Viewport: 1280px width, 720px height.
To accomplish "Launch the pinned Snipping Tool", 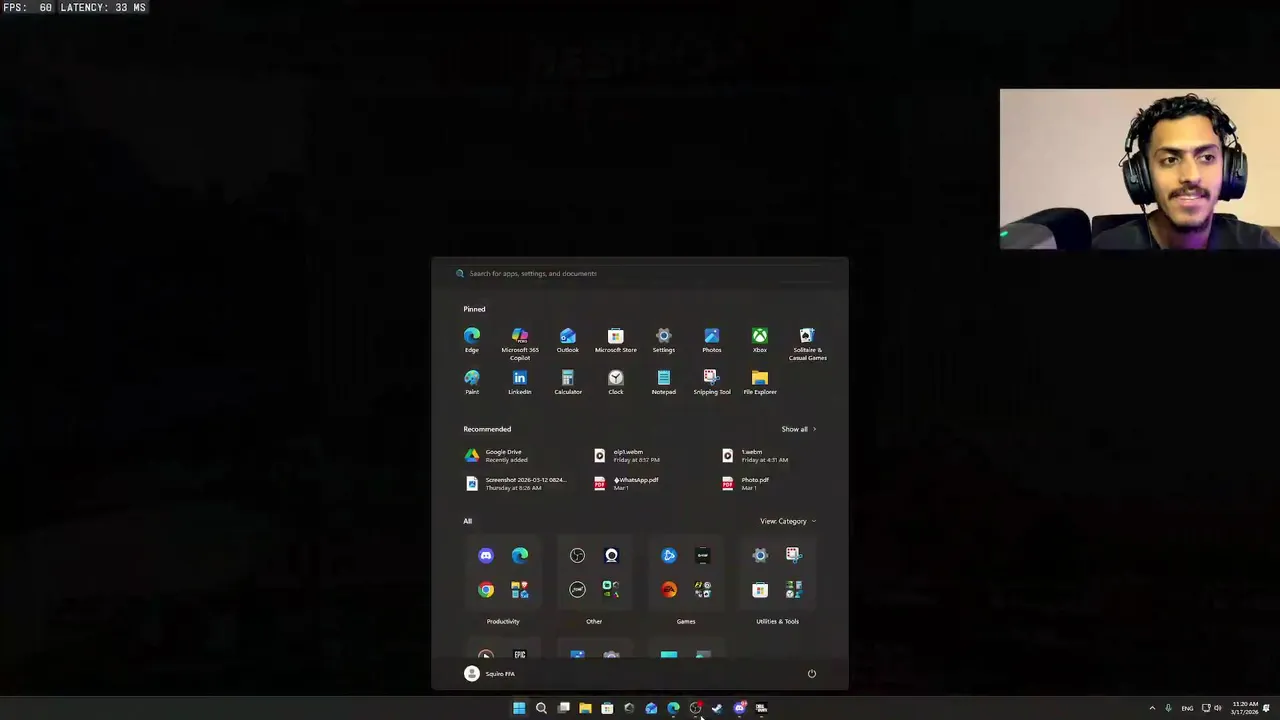I will pyautogui.click(x=712, y=382).
